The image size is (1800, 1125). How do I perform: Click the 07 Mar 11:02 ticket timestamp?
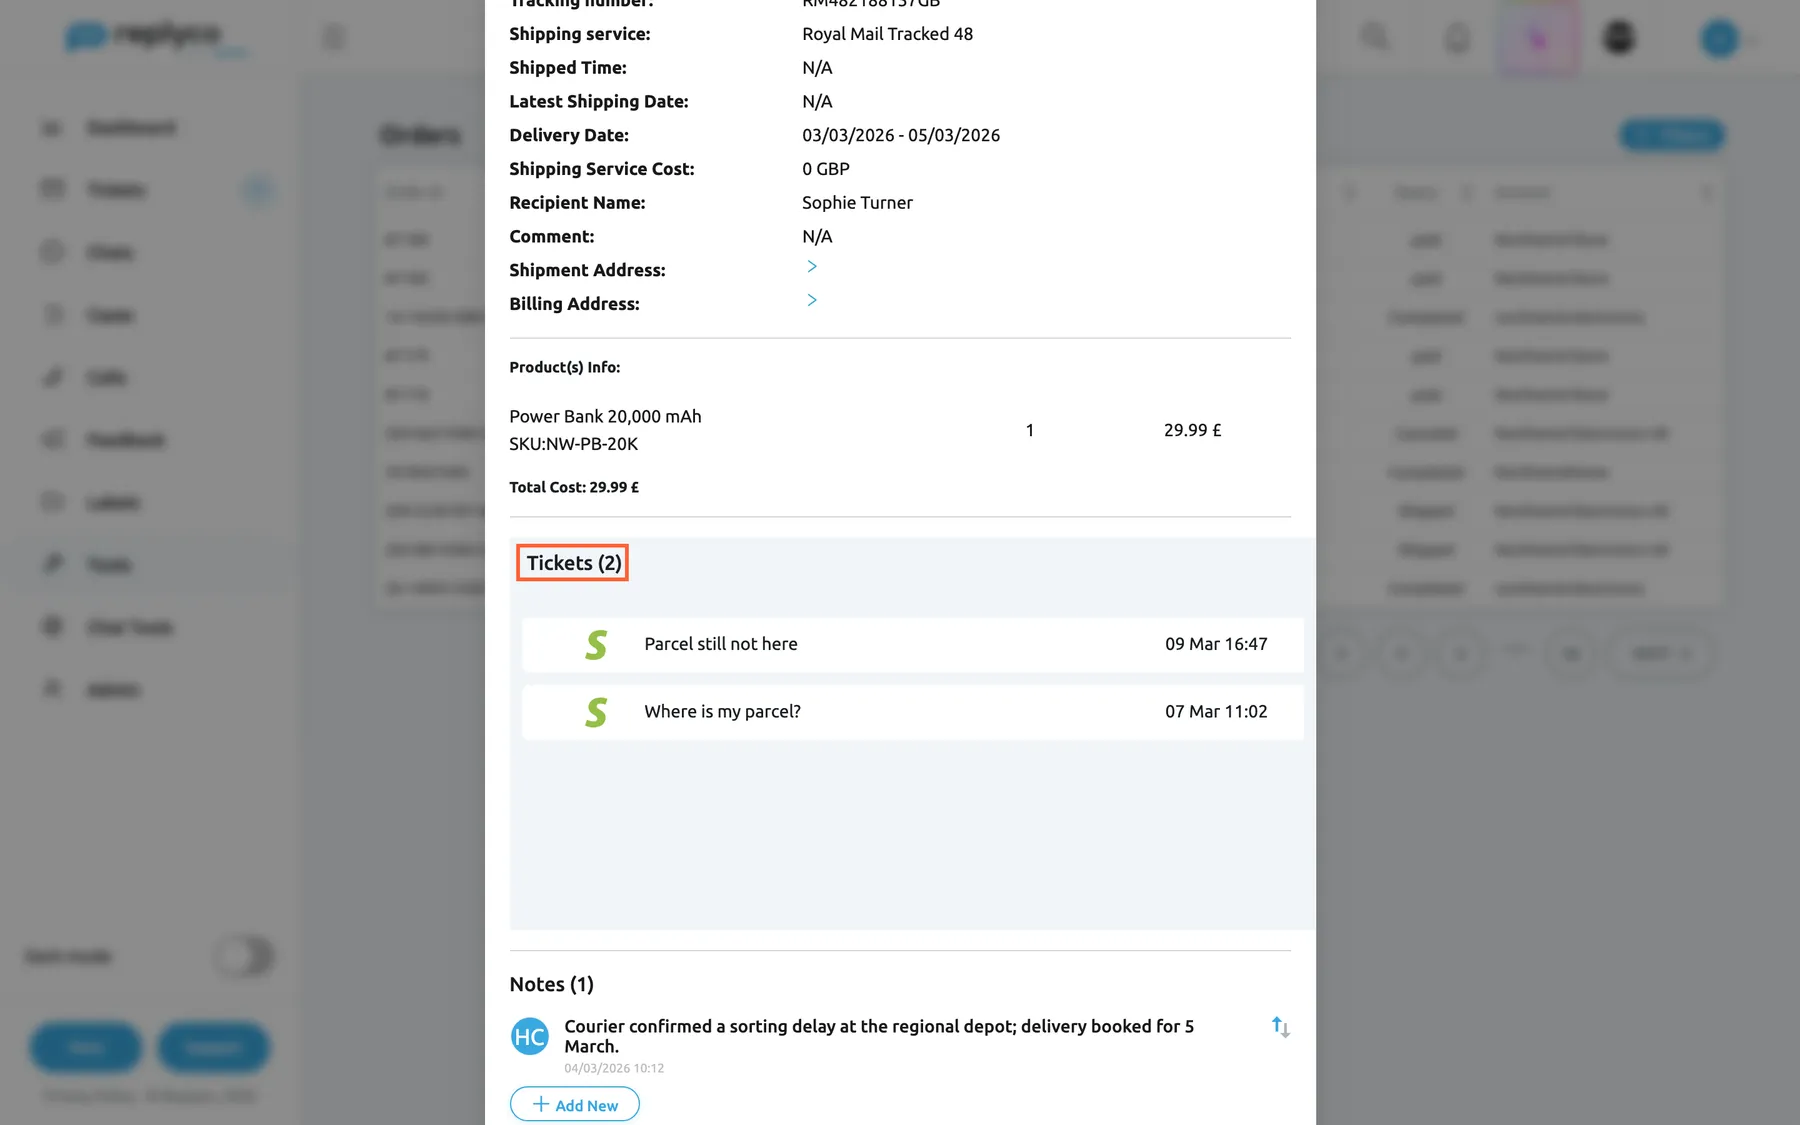click(x=1216, y=712)
